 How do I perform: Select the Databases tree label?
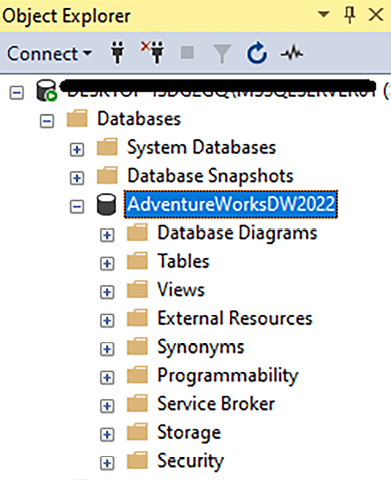[x=139, y=119]
